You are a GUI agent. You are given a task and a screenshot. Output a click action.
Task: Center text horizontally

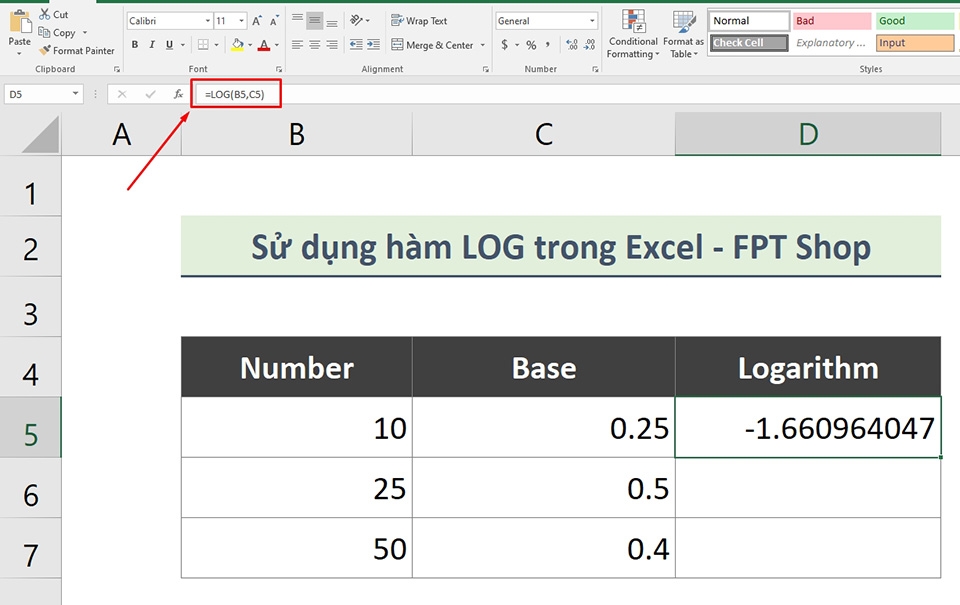click(315, 45)
